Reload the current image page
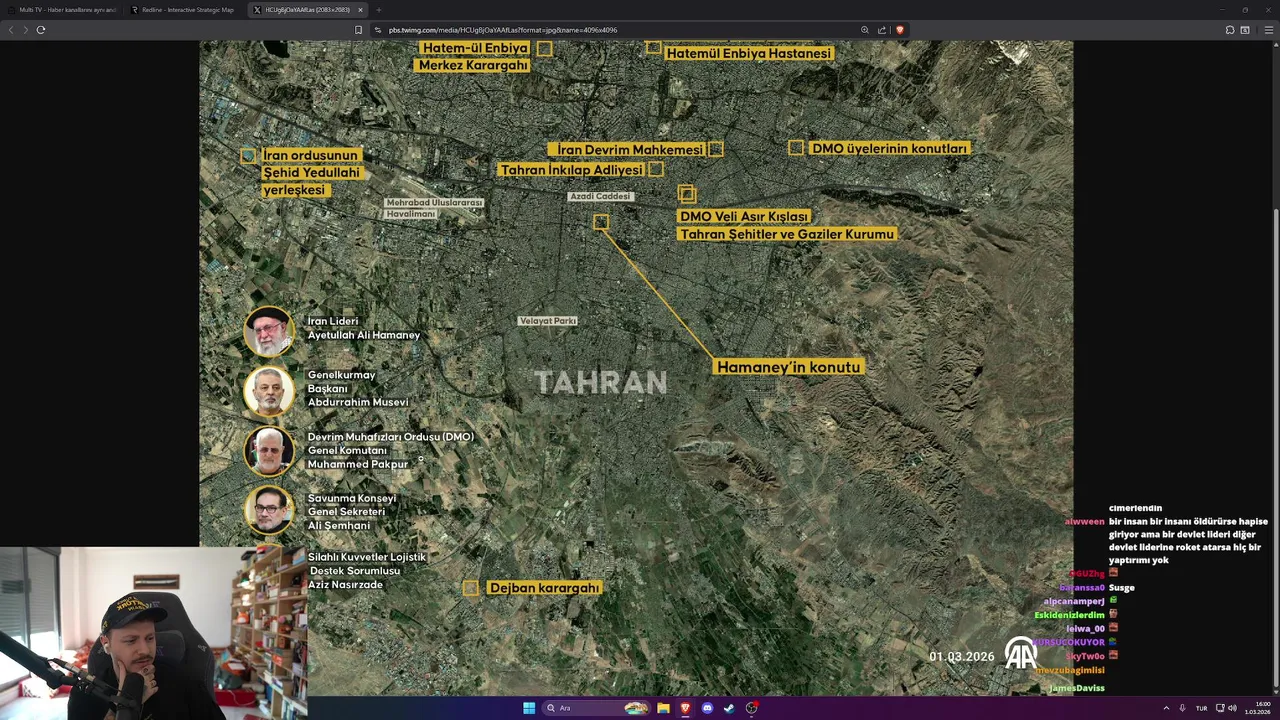 click(41, 30)
